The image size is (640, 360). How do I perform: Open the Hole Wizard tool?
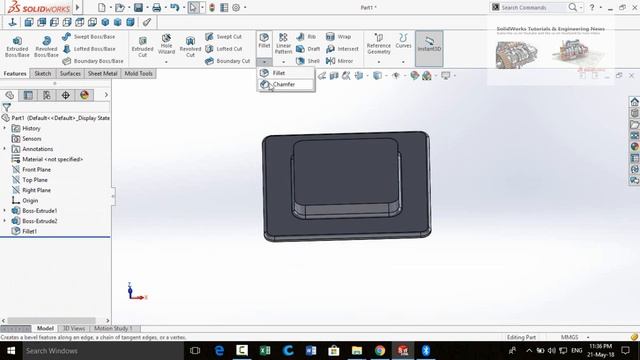coord(166,45)
